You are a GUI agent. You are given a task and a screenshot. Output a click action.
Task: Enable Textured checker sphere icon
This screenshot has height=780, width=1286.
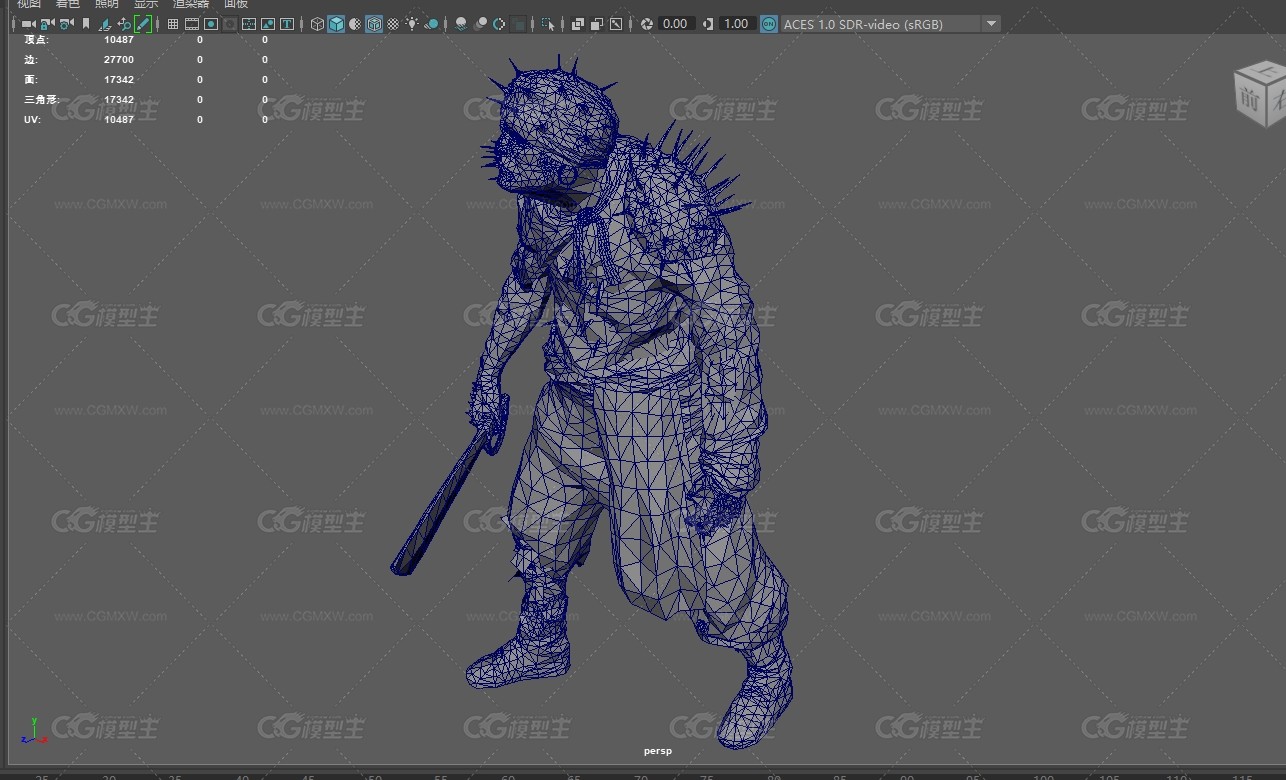pos(394,23)
